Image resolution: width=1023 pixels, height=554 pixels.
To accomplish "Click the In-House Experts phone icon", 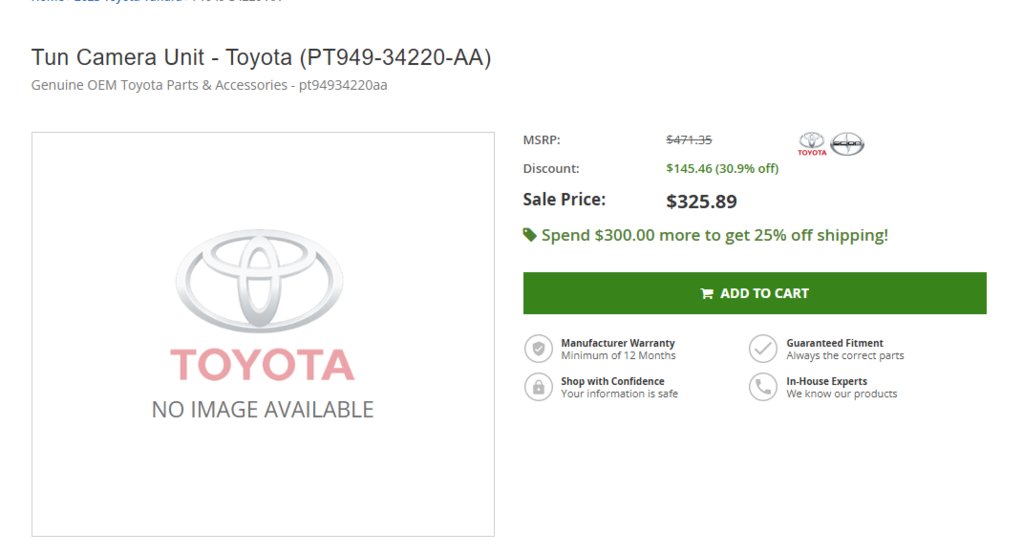I will (763, 387).
